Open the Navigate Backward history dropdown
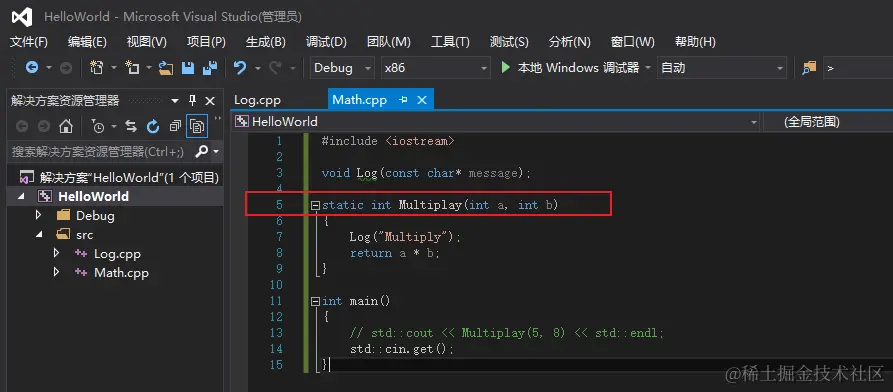 [x=48, y=68]
